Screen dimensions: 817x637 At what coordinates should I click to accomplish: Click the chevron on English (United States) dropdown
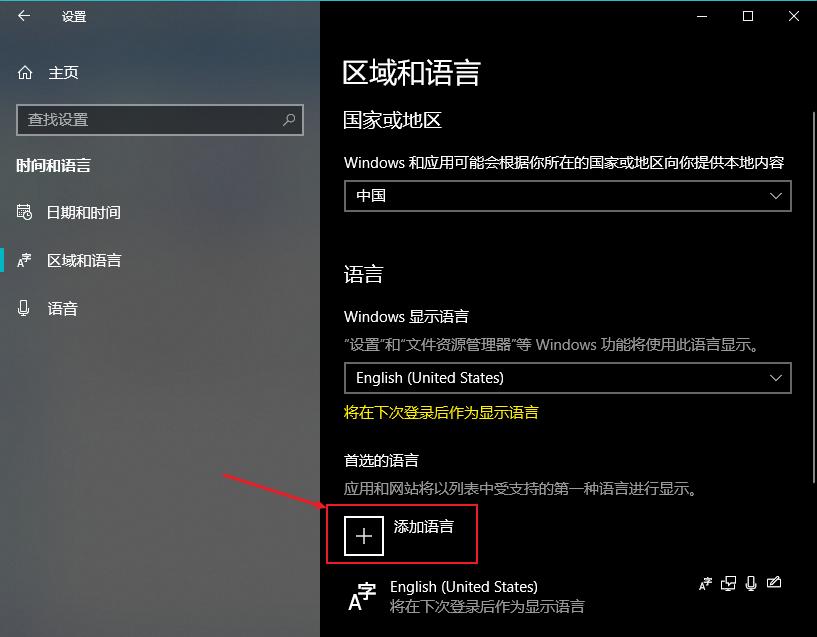click(x=776, y=378)
